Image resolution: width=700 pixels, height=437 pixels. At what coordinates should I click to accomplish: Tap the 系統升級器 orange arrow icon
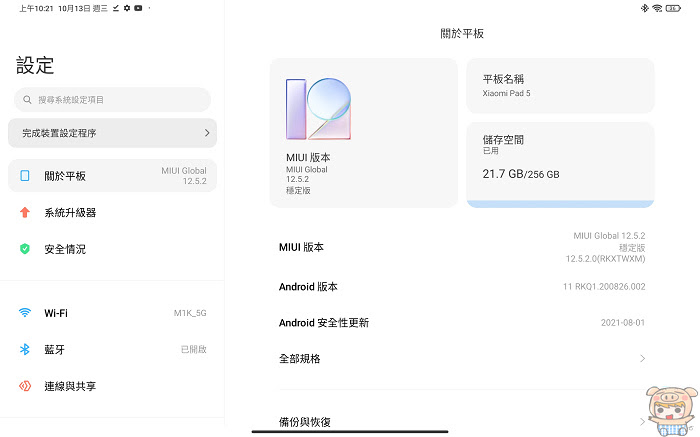[x=25, y=212]
